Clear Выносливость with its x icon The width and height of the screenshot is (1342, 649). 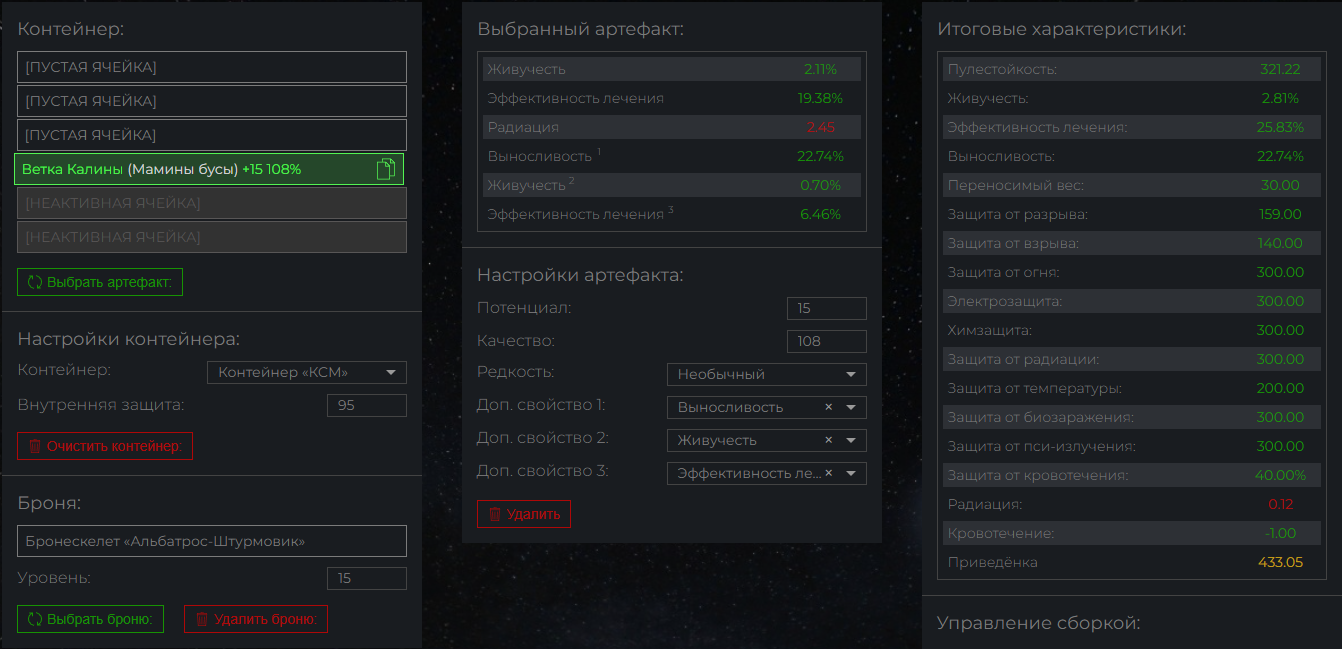pyautogui.click(x=828, y=407)
